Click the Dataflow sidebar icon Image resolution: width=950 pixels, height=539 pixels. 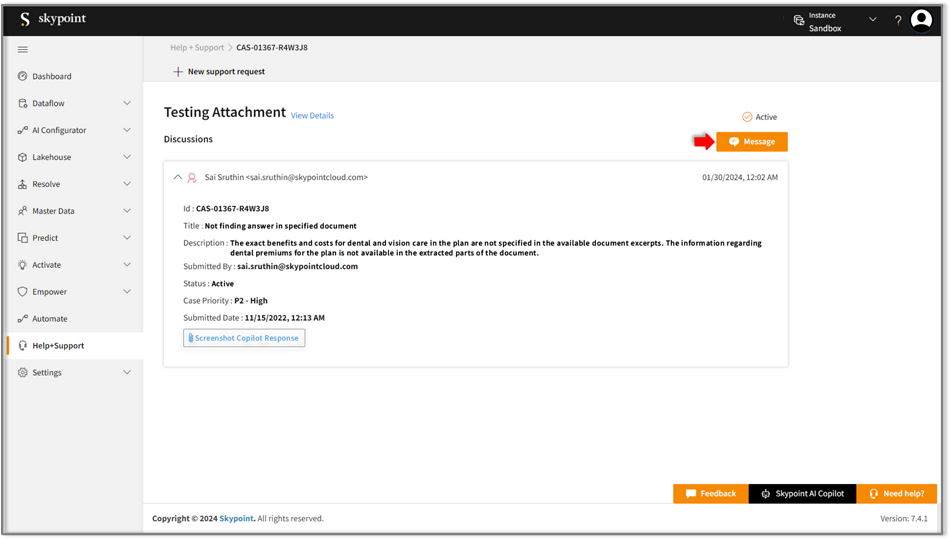22,103
